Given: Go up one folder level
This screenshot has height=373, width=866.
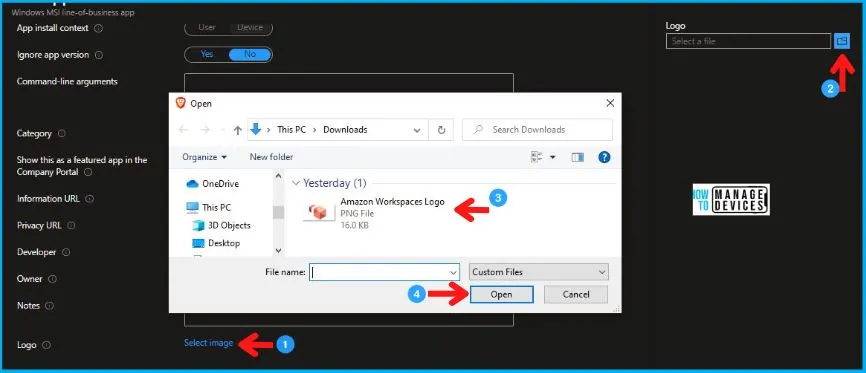Looking at the screenshot, I should click(237, 130).
